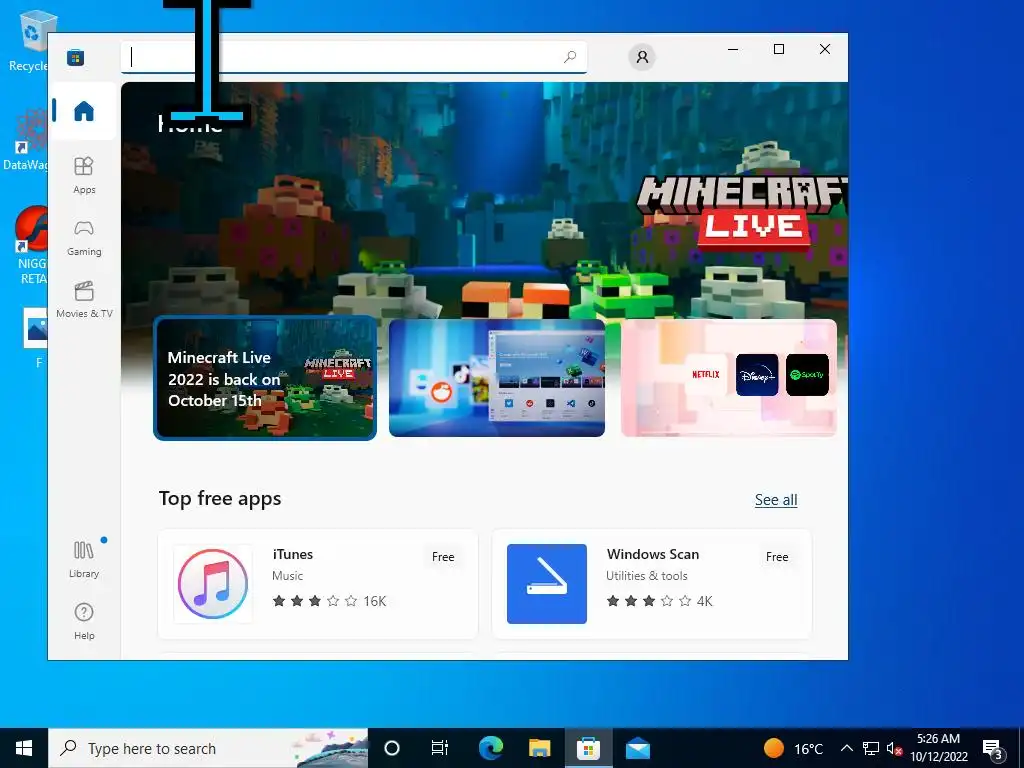Image resolution: width=1024 pixels, height=768 pixels.
Task: Click the magnifier icon in the Store search box
Action: tap(569, 57)
